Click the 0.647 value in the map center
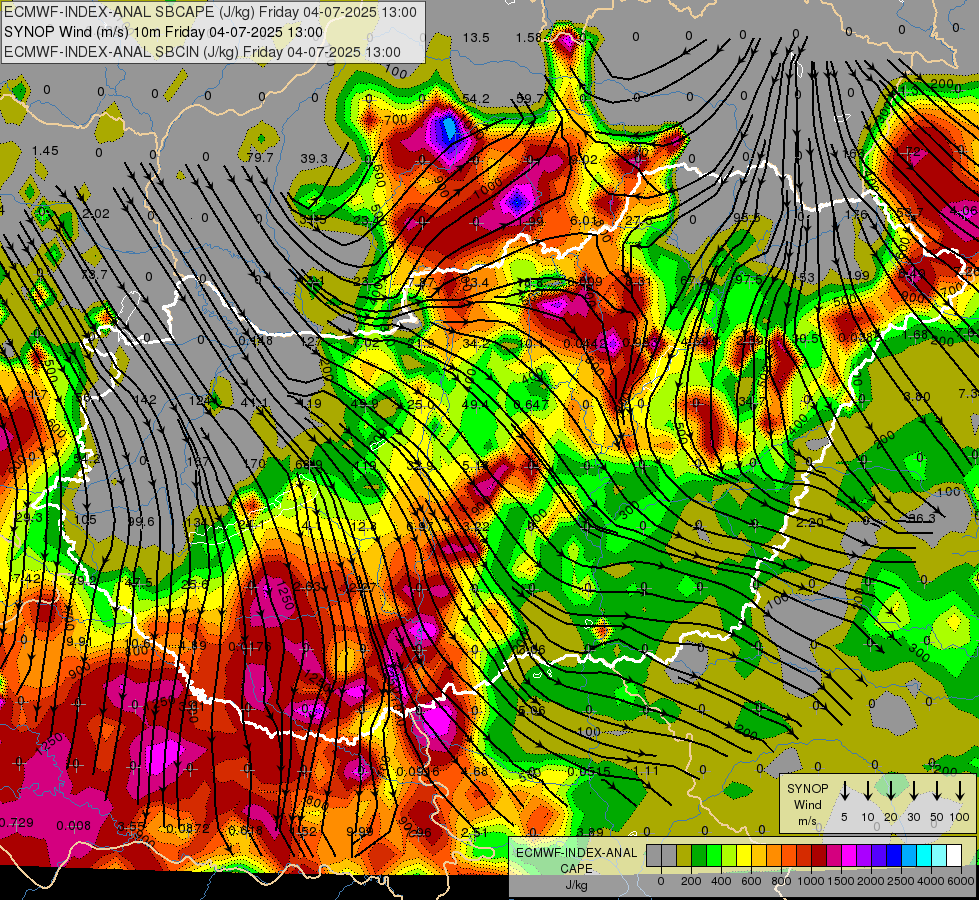Screen dimensions: 979x900 (x=531, y=404)
